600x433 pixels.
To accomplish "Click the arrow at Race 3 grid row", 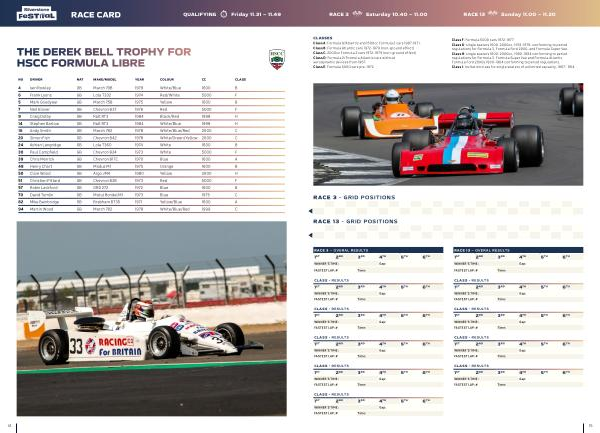I will [x=310, y=211].
